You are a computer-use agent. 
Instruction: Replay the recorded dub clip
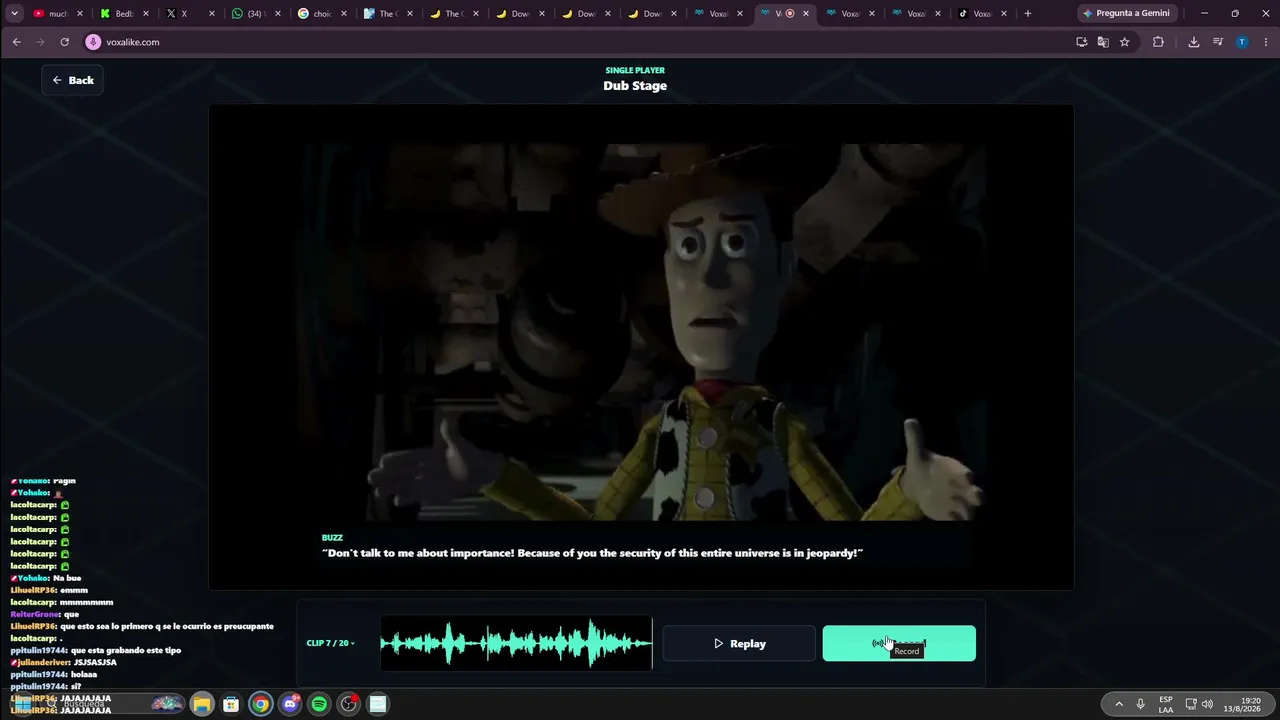click(x=739, y=644)
